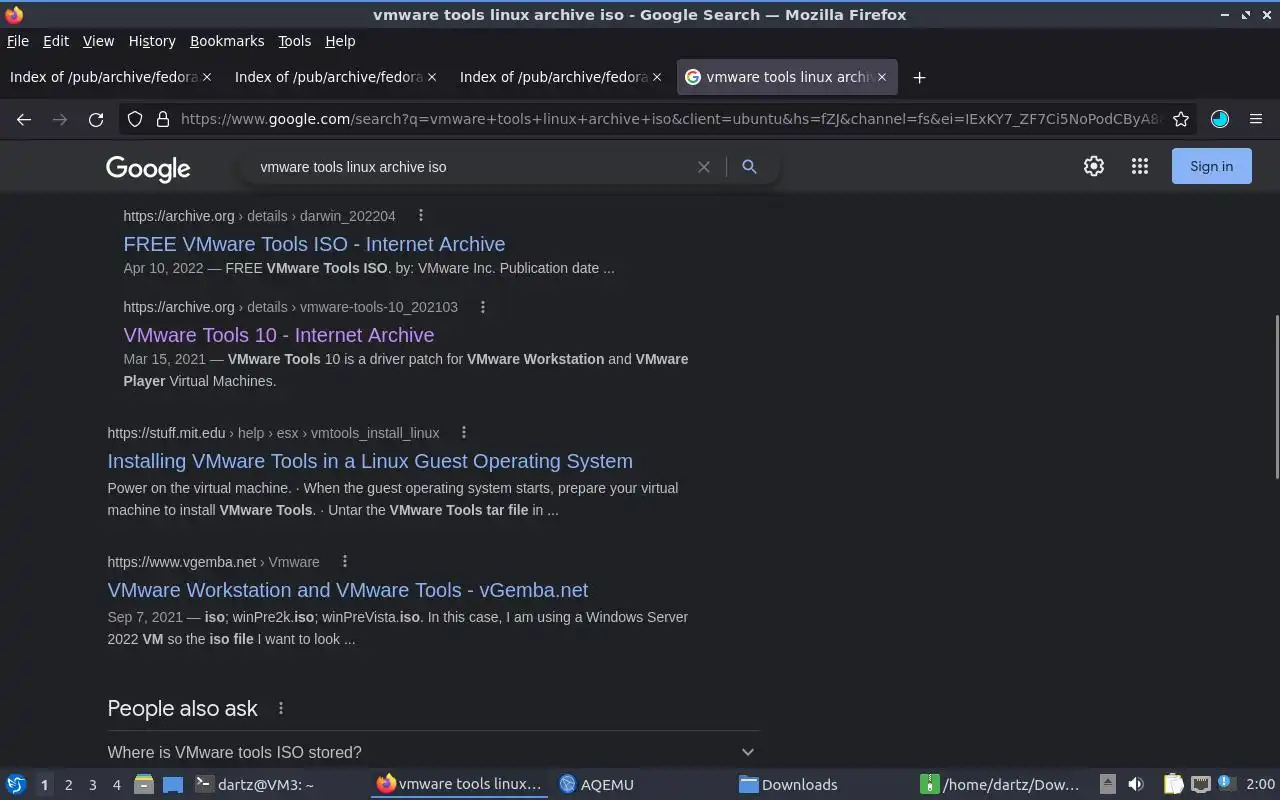The height and width of the screenshot is (800, 1280).
Task: Go back to the previous page
Action: pos(24,119)
